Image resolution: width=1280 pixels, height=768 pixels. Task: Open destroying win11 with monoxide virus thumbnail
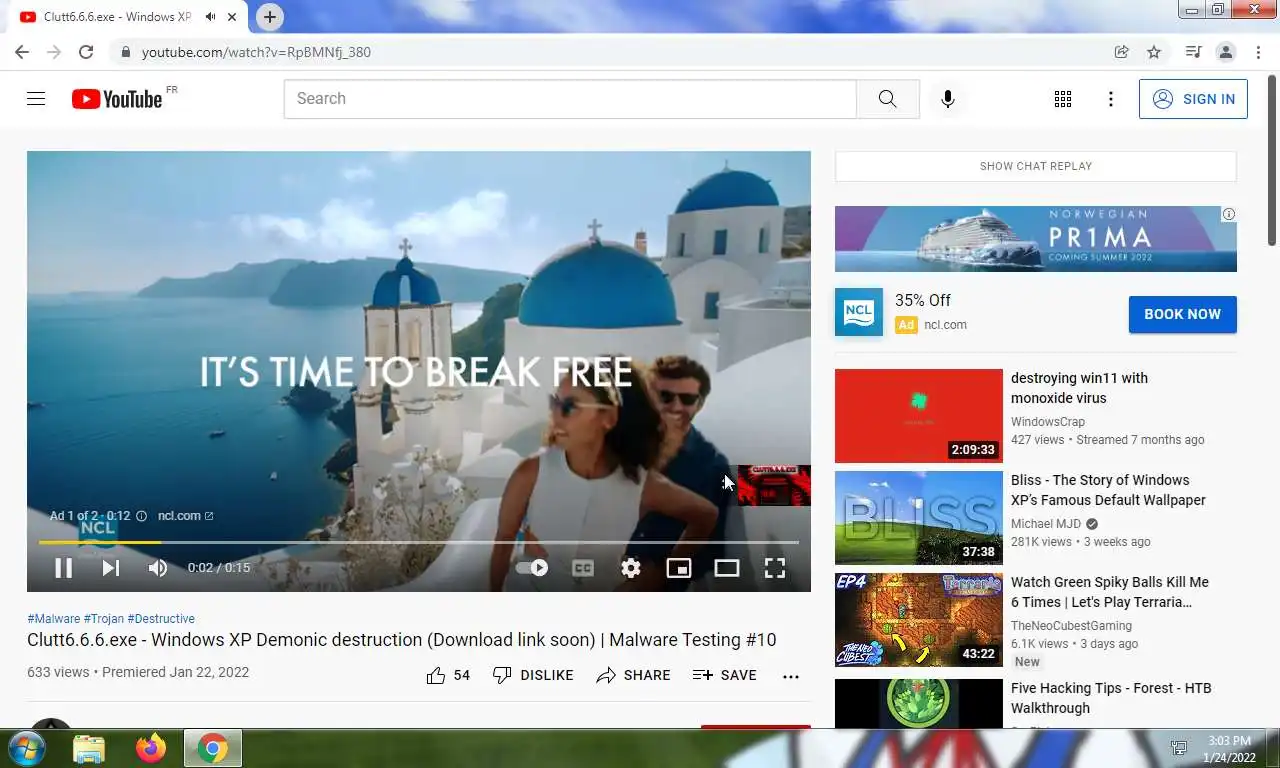pyautogui.click(x=919, y=416)
